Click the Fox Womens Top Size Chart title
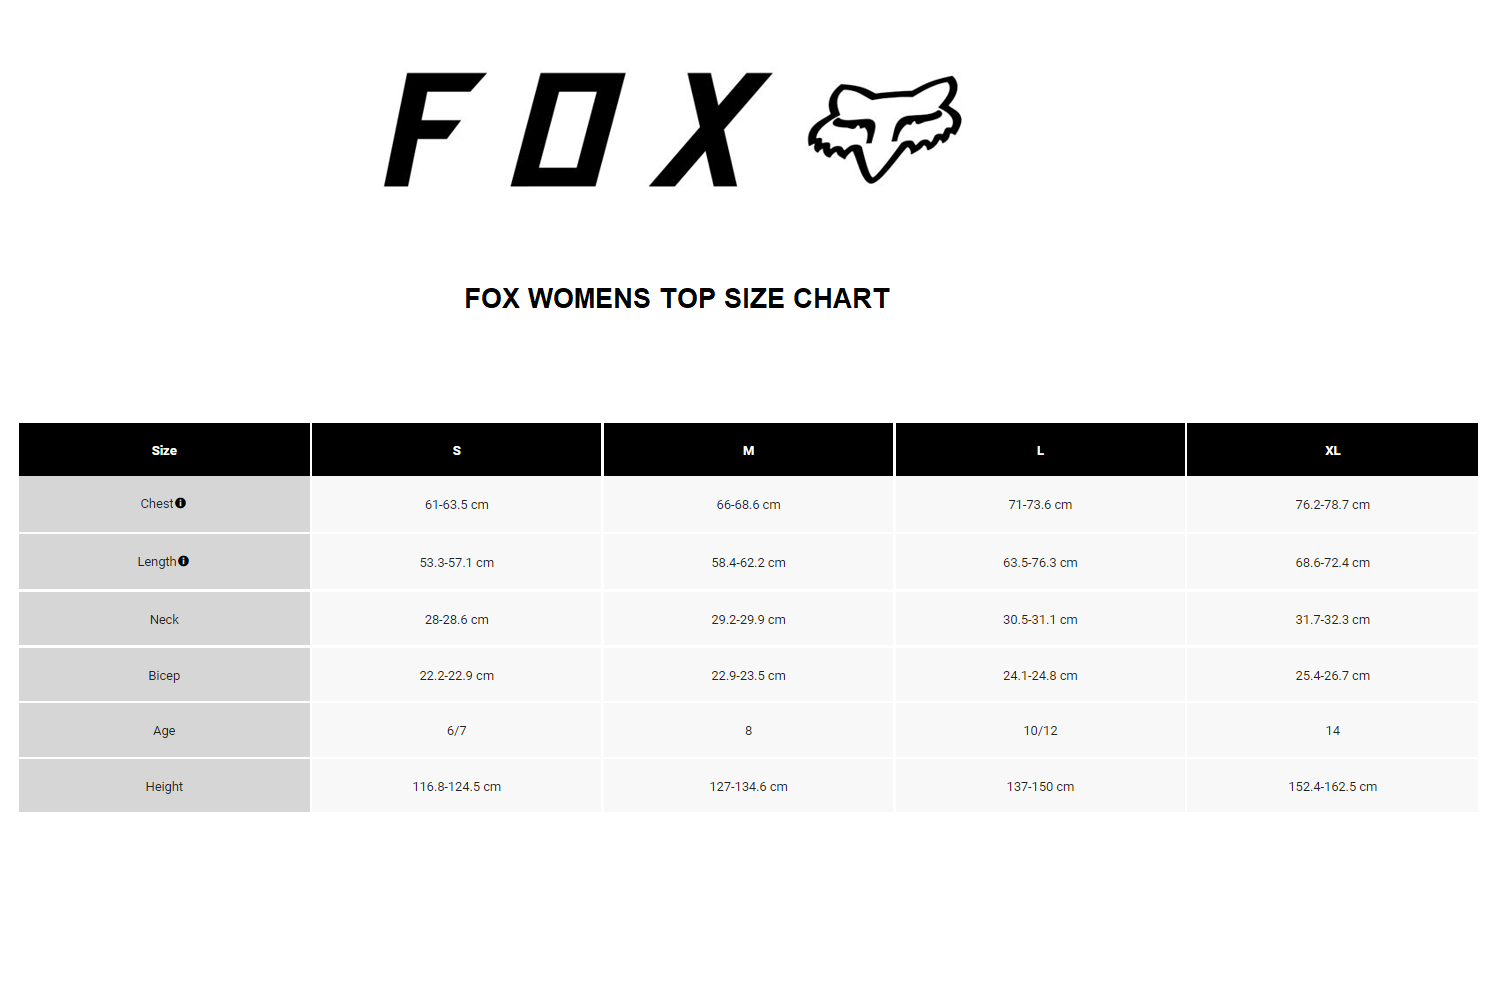The width and height of the screenshot is (1501, 1000). 677,298
